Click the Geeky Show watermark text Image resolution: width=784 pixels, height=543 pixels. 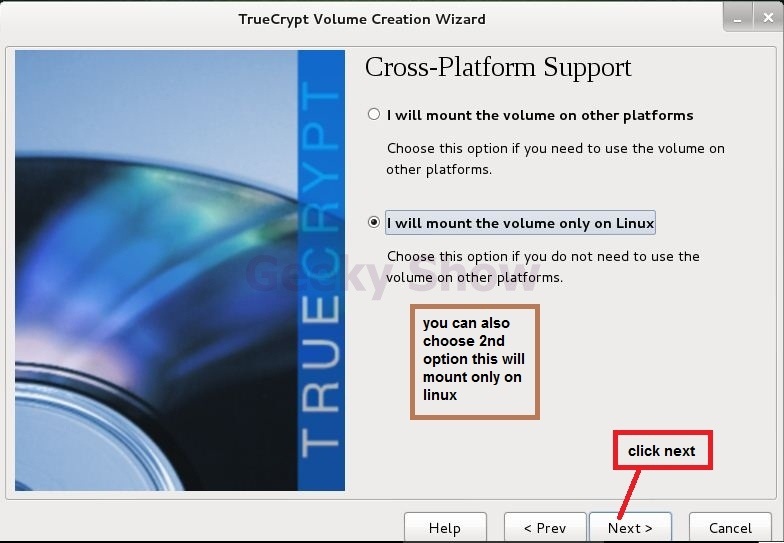[392, 275]
